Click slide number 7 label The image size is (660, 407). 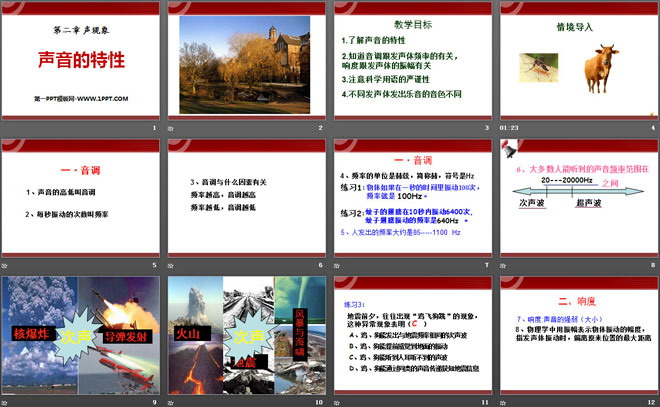coord(487,265)
